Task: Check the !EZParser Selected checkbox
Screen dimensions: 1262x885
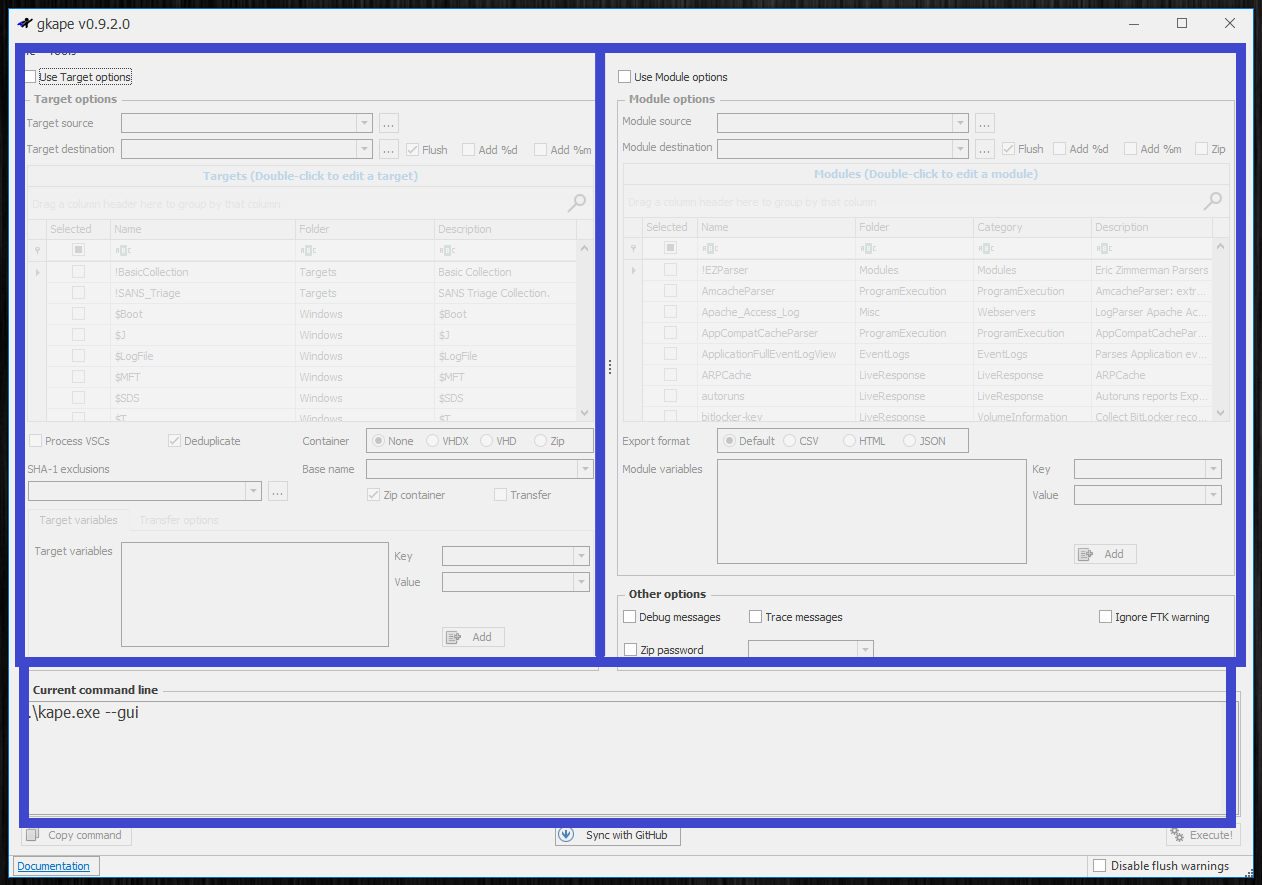Action: pyautogui.click(x=672, y=270)
